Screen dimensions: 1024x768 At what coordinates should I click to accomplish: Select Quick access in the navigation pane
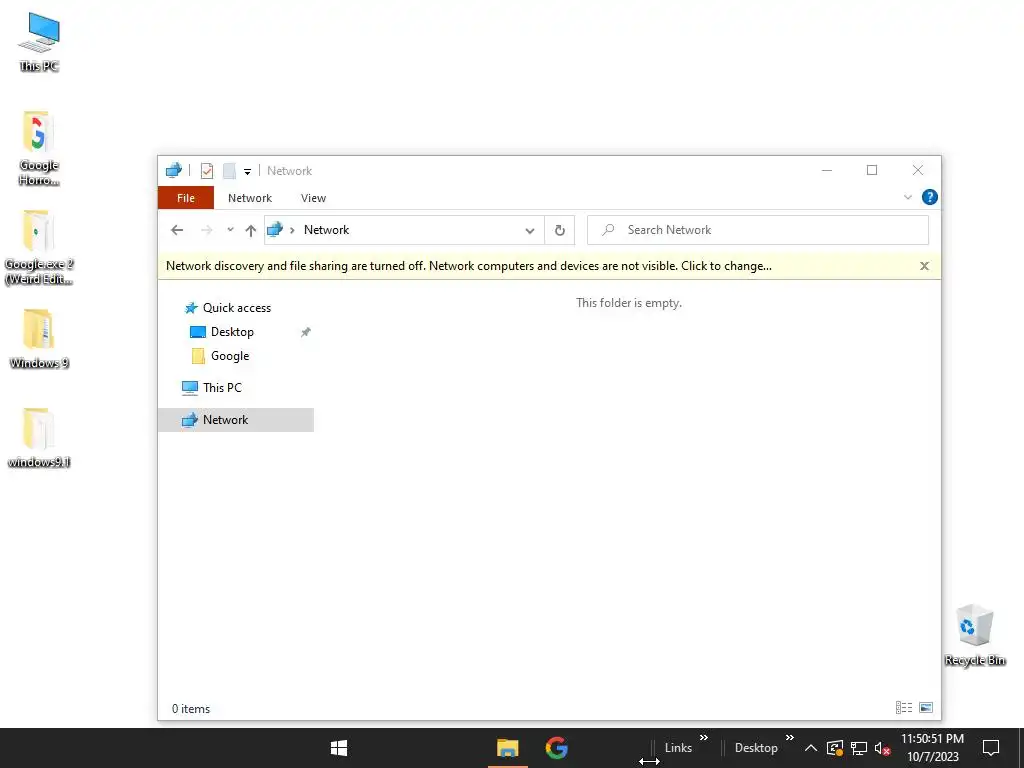tap(236, 308)
